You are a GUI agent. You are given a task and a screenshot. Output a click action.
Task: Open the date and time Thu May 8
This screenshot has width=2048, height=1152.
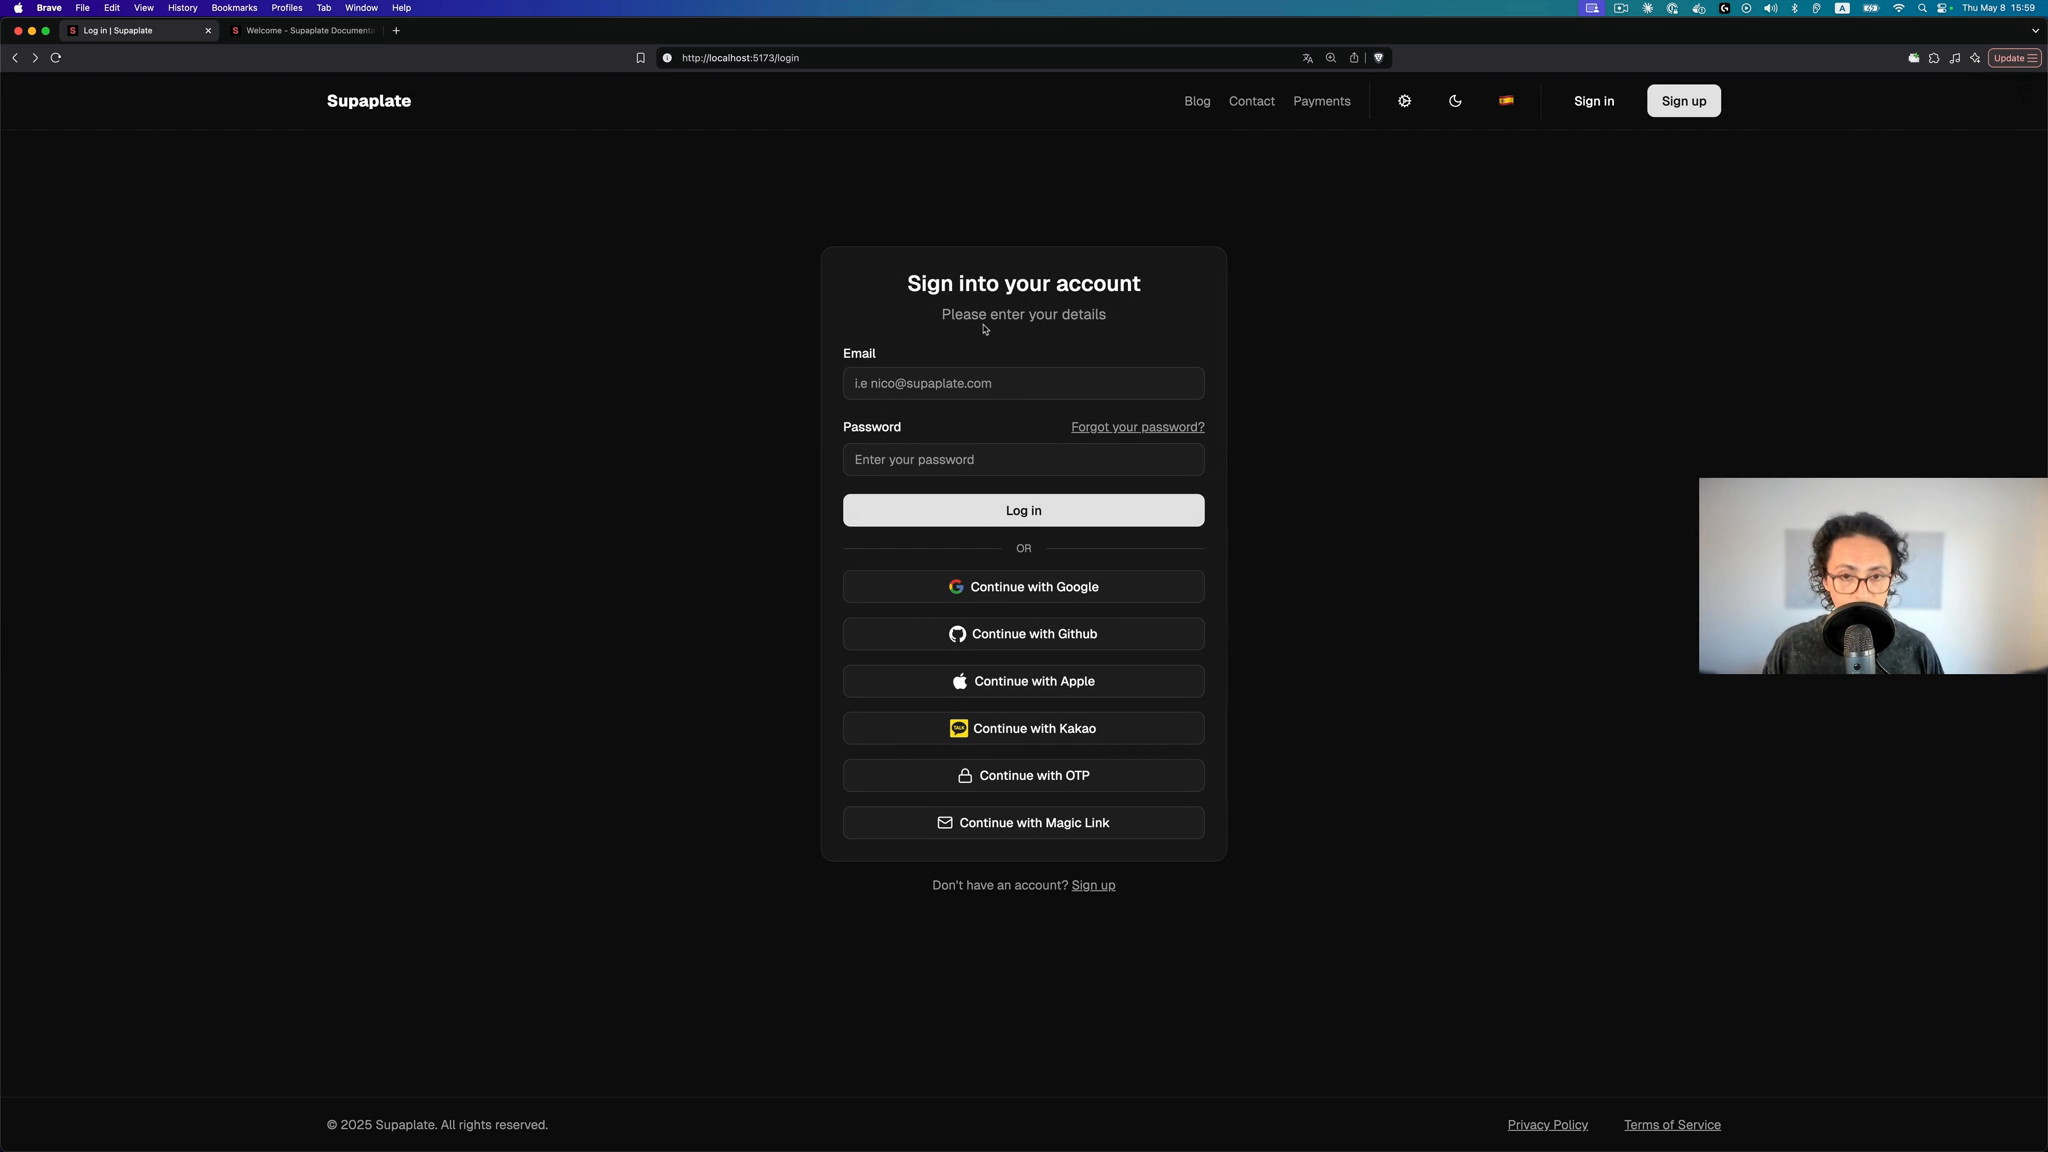(x=1999, y=8)
